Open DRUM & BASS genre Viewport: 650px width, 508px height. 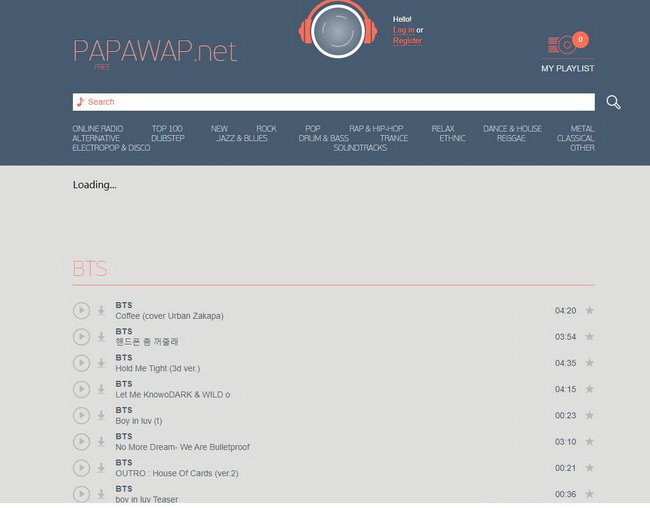(324, 138)
